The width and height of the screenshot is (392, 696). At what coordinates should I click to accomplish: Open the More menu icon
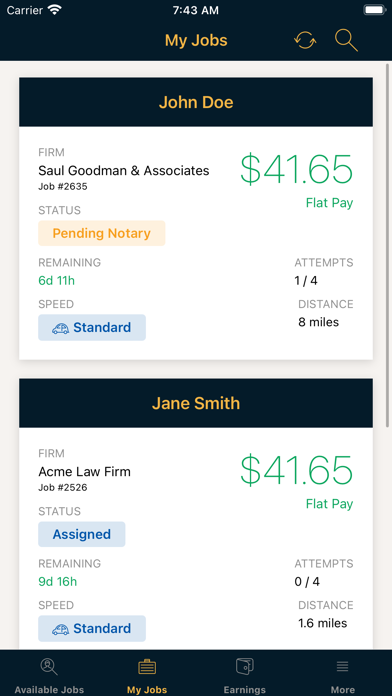tap(342, 666)
